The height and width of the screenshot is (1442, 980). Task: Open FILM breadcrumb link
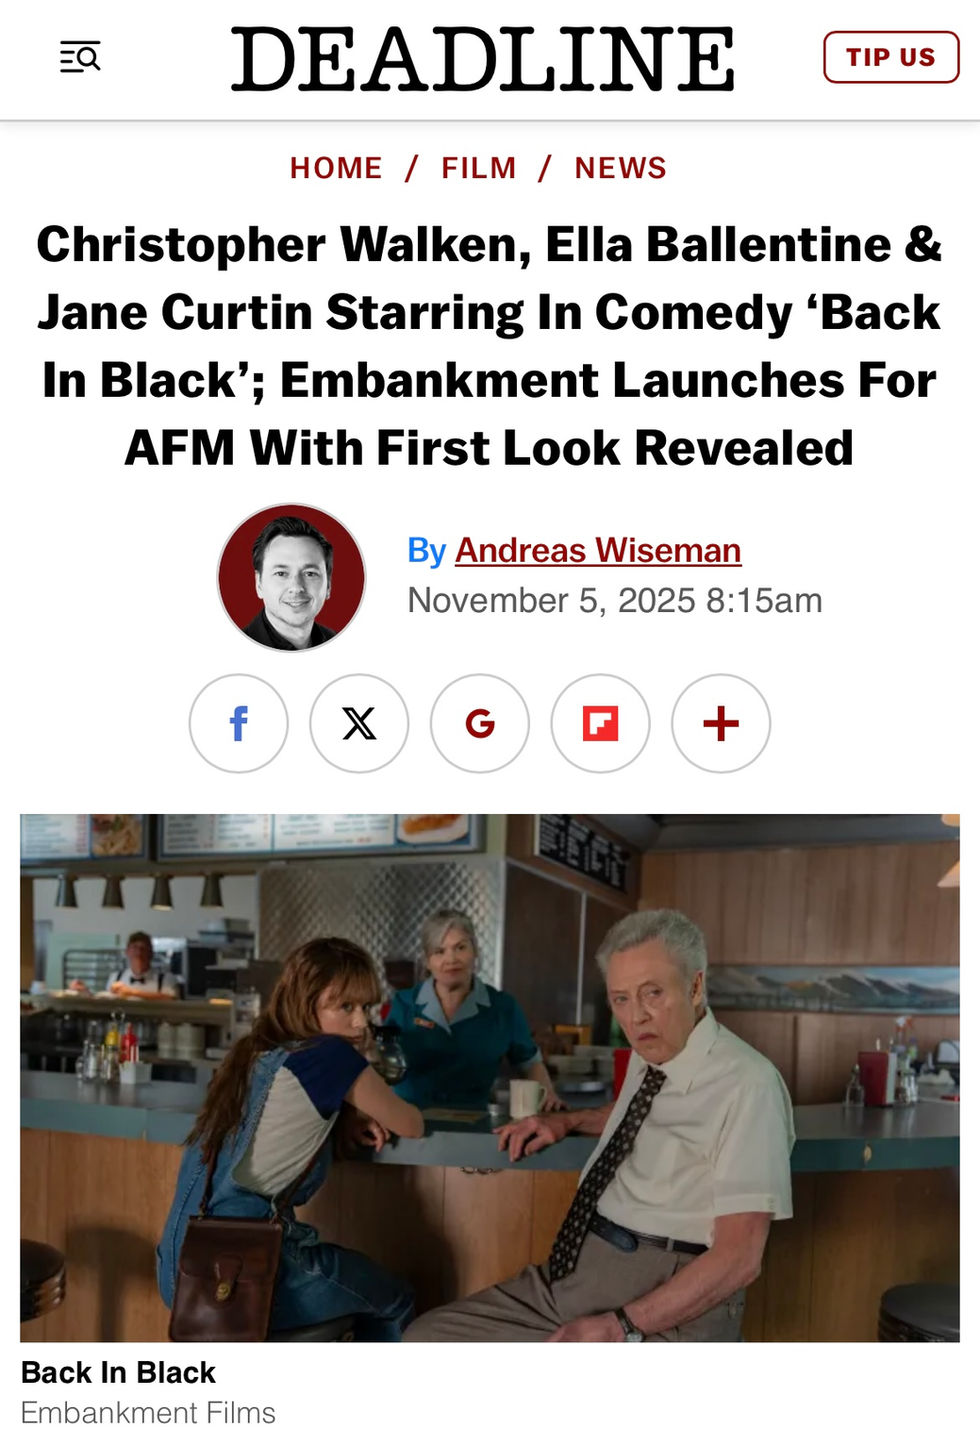[479, 168]
